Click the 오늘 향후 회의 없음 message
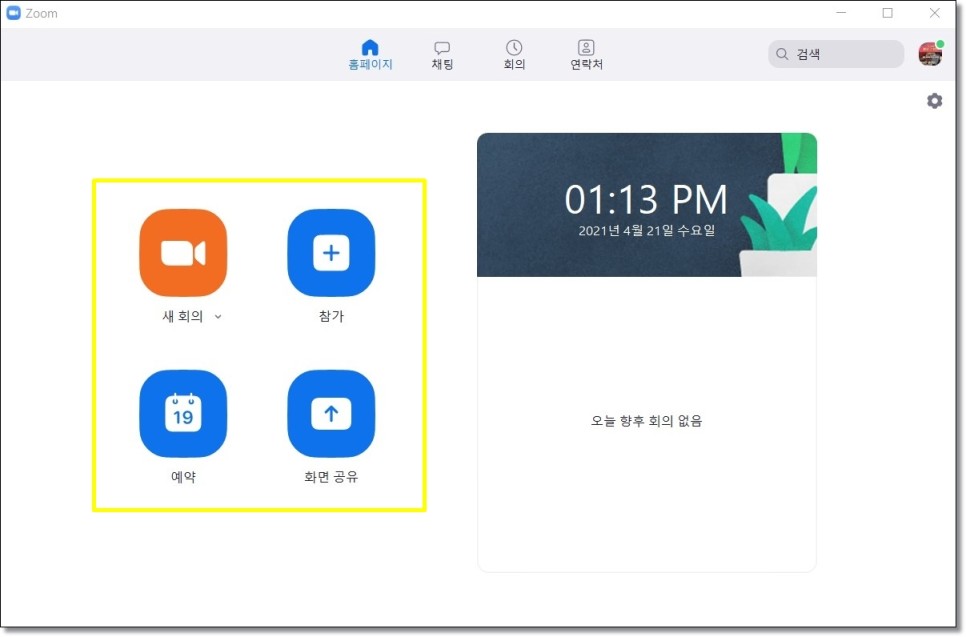Screen dimensions: 966x637 point(647,420)
